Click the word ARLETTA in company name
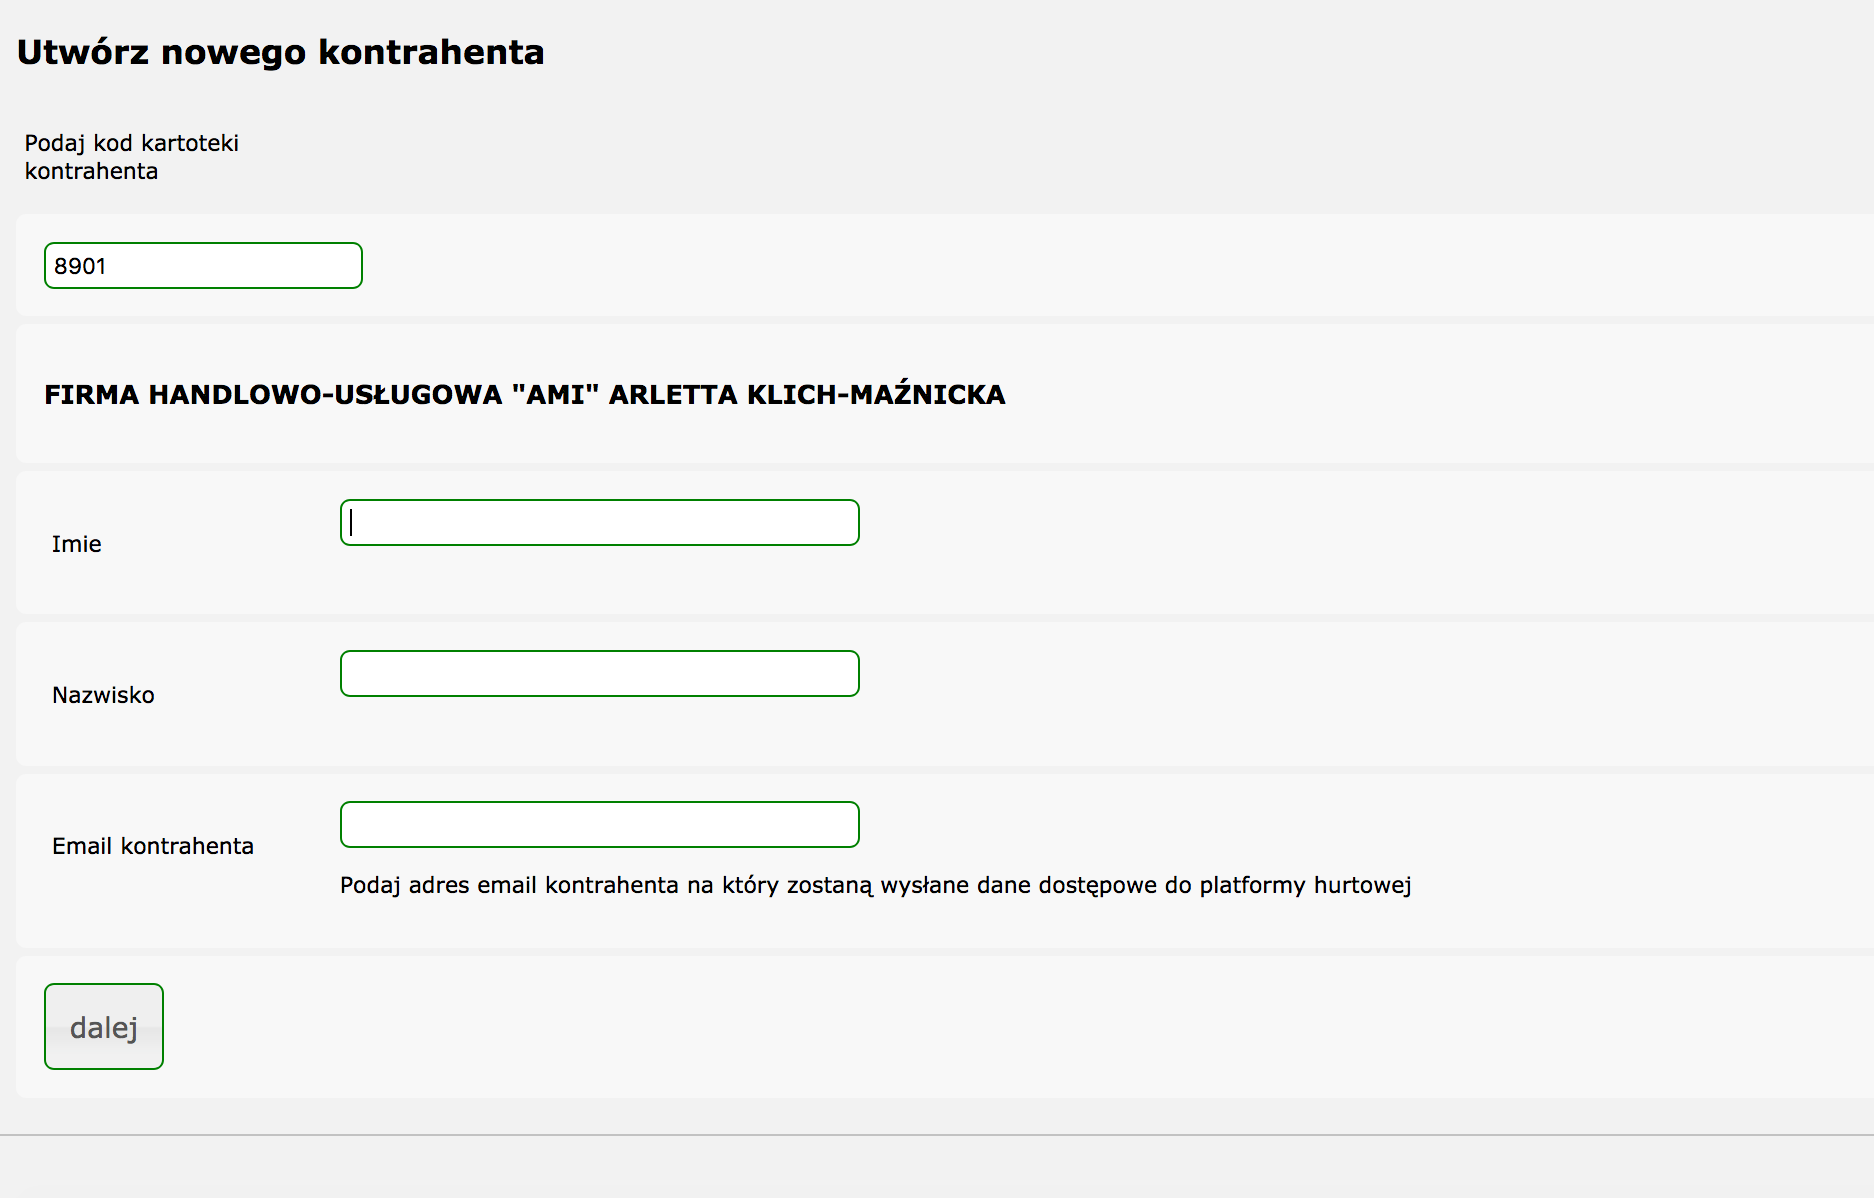 (673, 395)
